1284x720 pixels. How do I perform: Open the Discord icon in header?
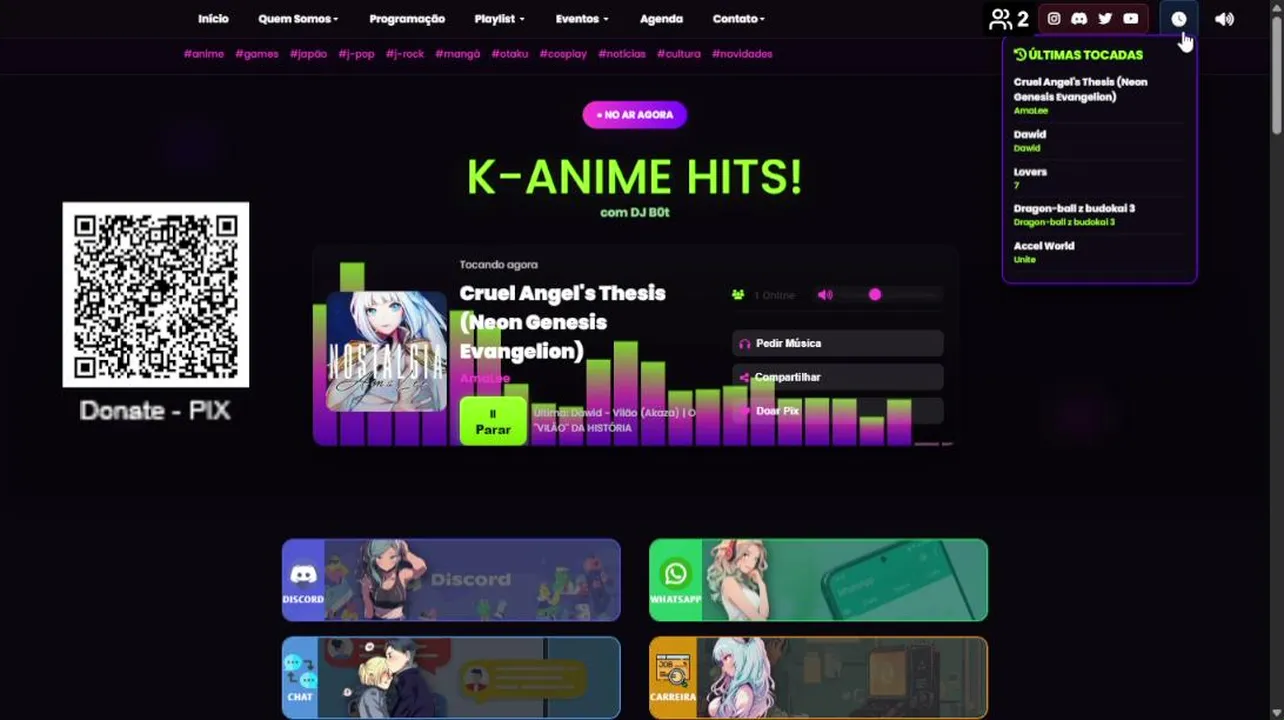tap(1079, 18)
